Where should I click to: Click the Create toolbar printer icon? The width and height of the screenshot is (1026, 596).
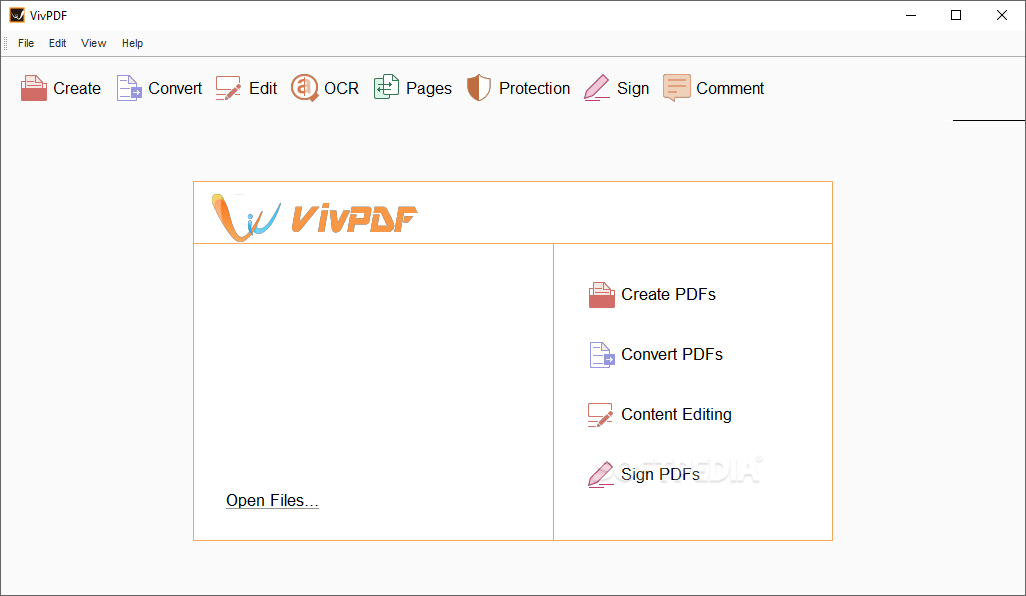click(33, 88)
